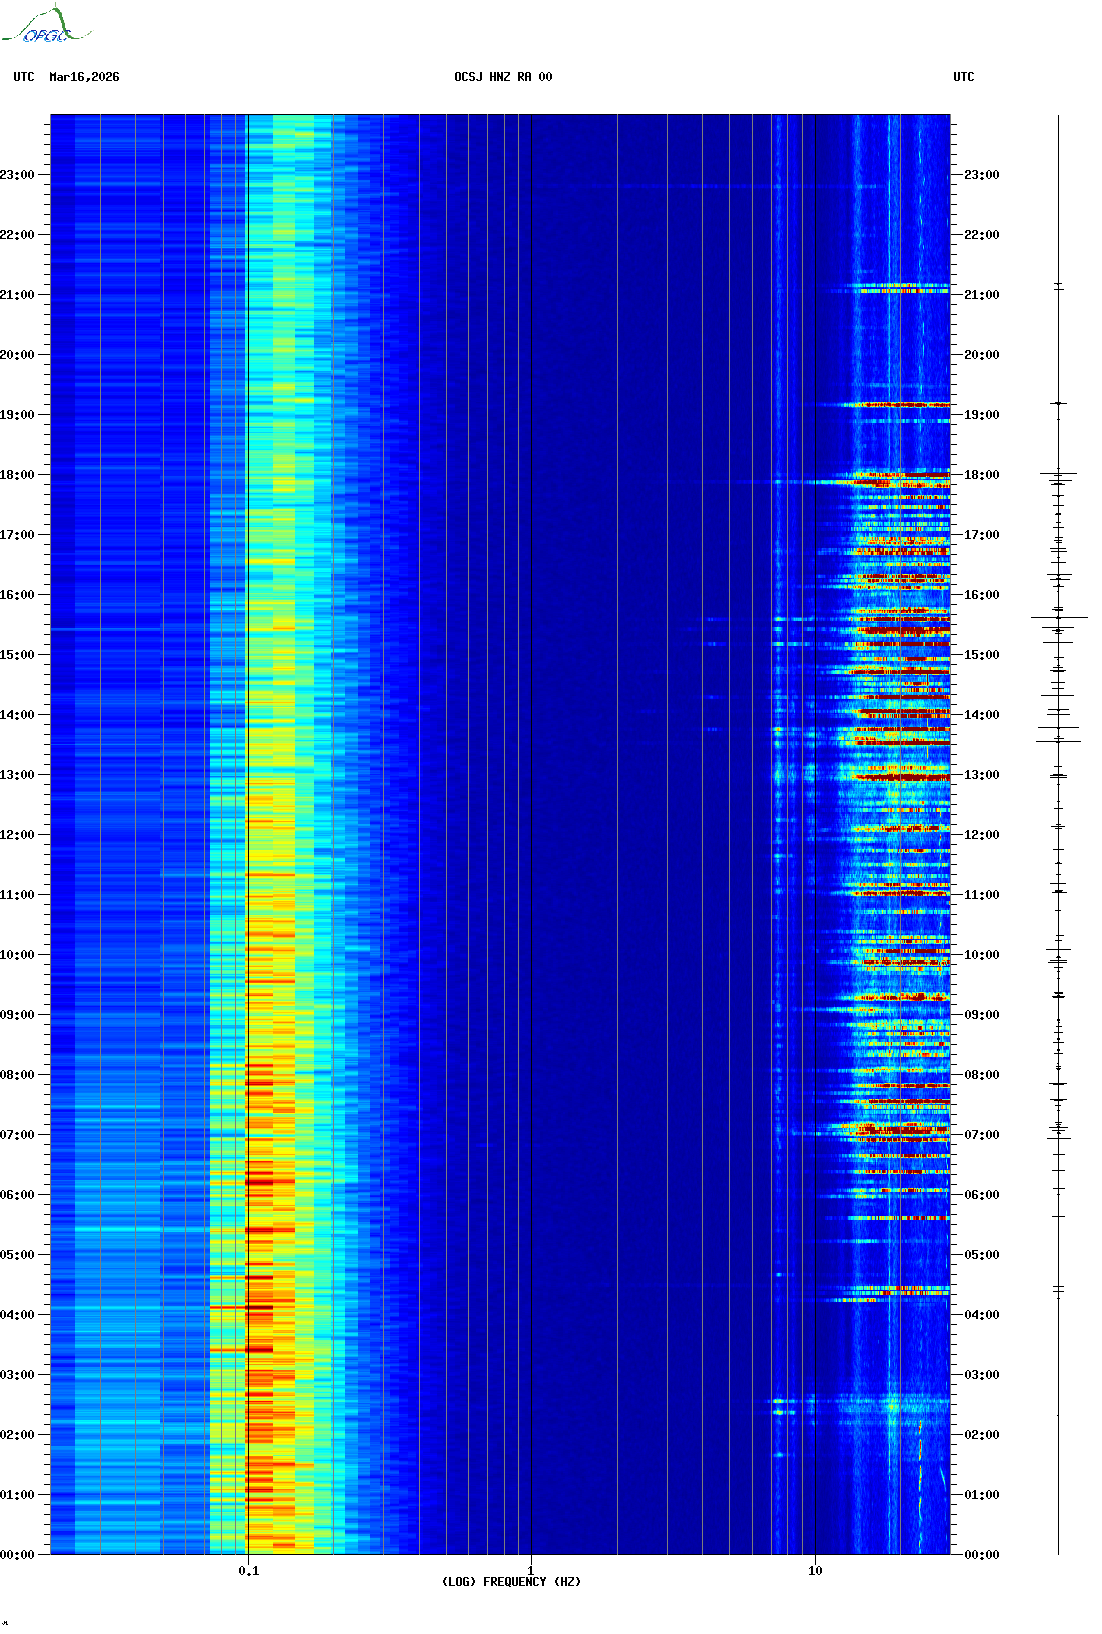The width and height of the screenshot is (1102, 1634).
Task: Click the Mar16,2026 date label
Action: [84, 77]
